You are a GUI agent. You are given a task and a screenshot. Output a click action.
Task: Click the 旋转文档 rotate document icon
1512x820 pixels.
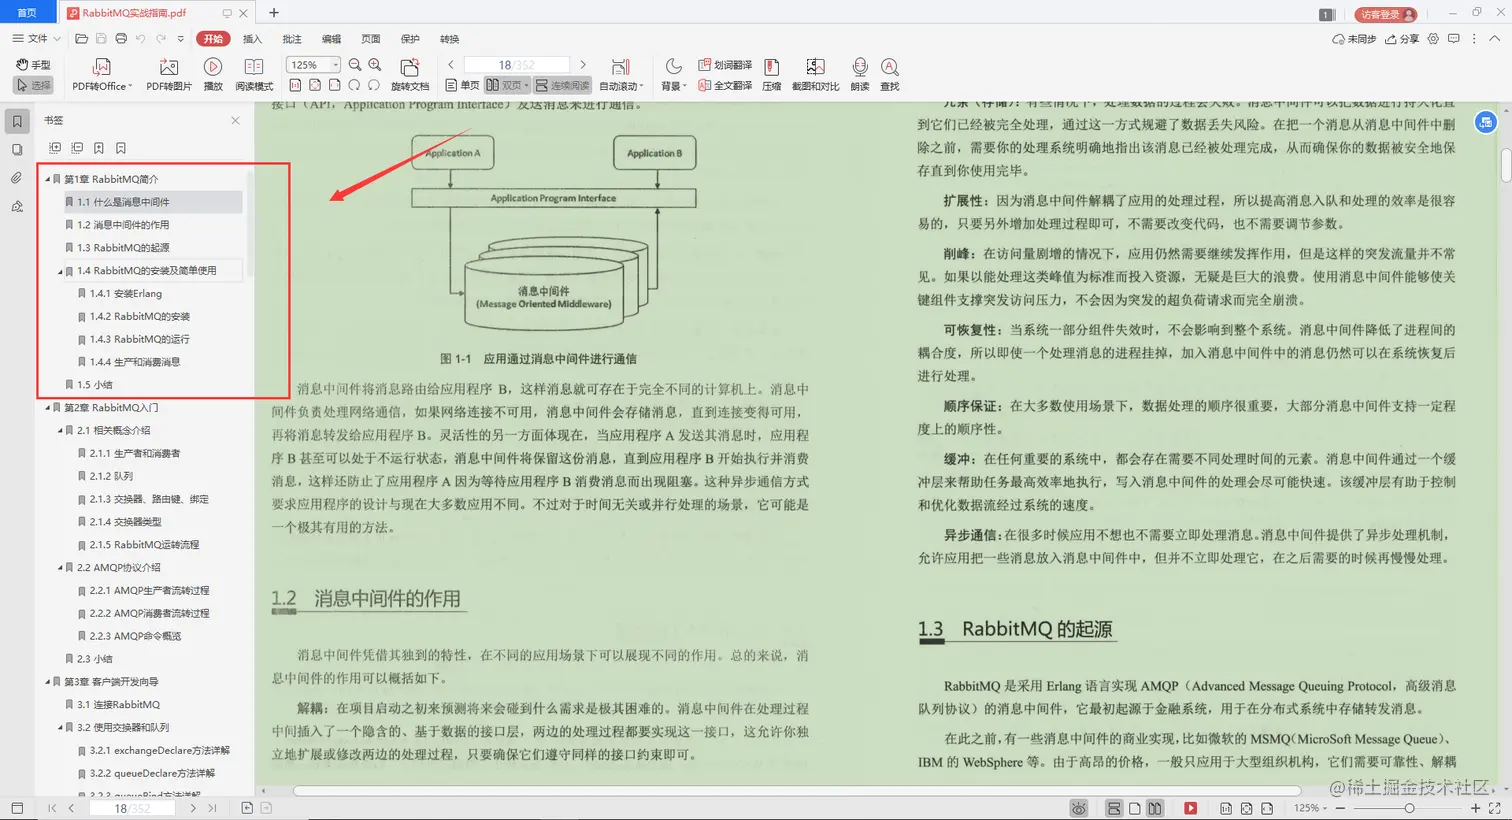(x=409, y=72)
